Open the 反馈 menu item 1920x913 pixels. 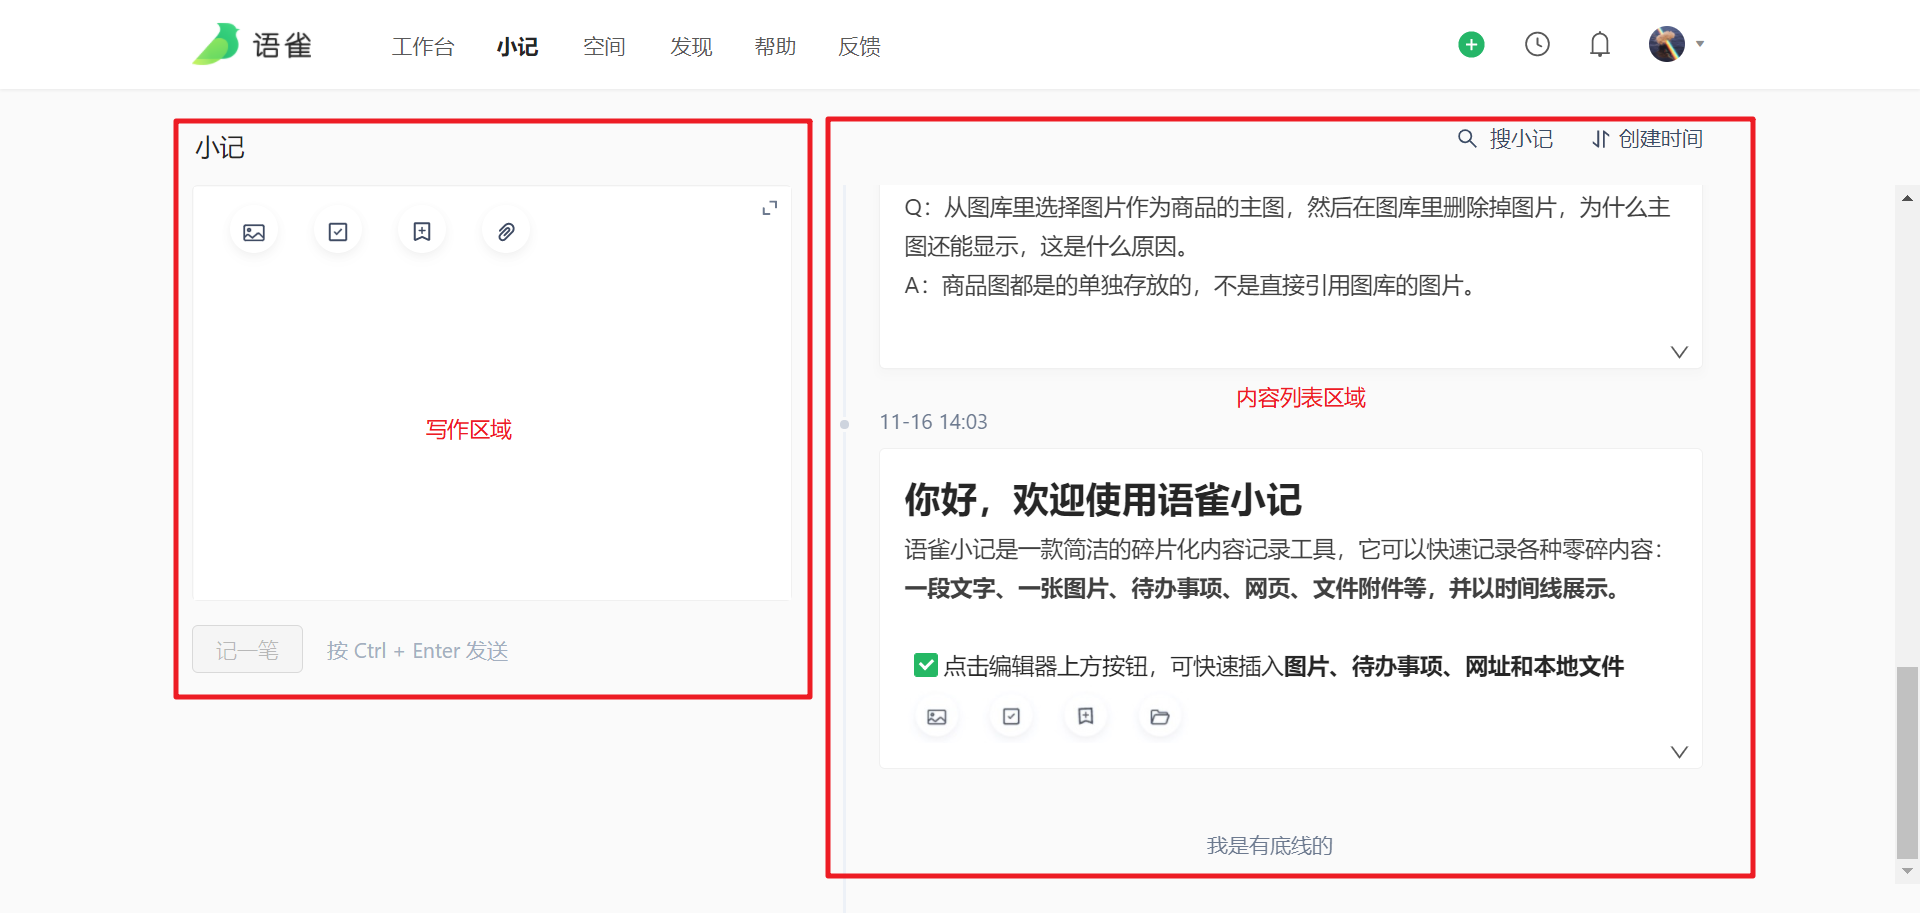(x=859, y=47)
